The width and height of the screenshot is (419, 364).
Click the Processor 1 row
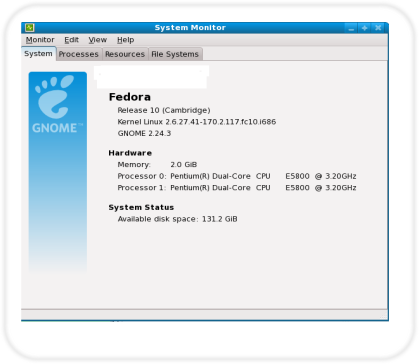pos(237,188)
